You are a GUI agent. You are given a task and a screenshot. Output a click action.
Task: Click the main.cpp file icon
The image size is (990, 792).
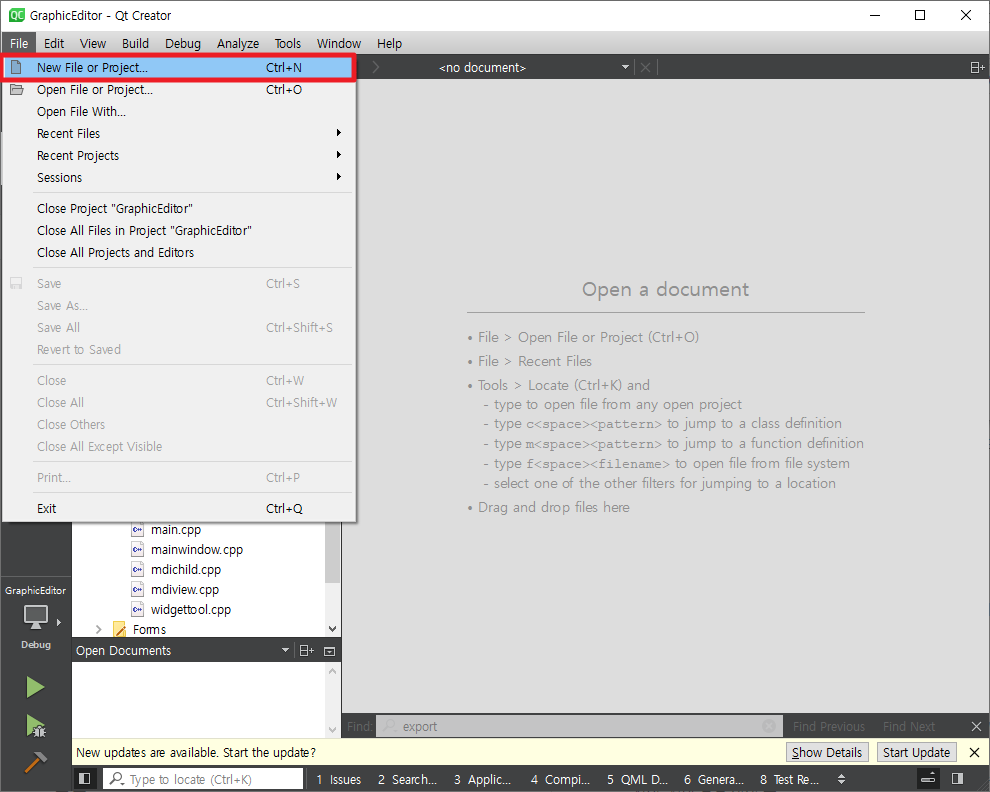(138, 530)
